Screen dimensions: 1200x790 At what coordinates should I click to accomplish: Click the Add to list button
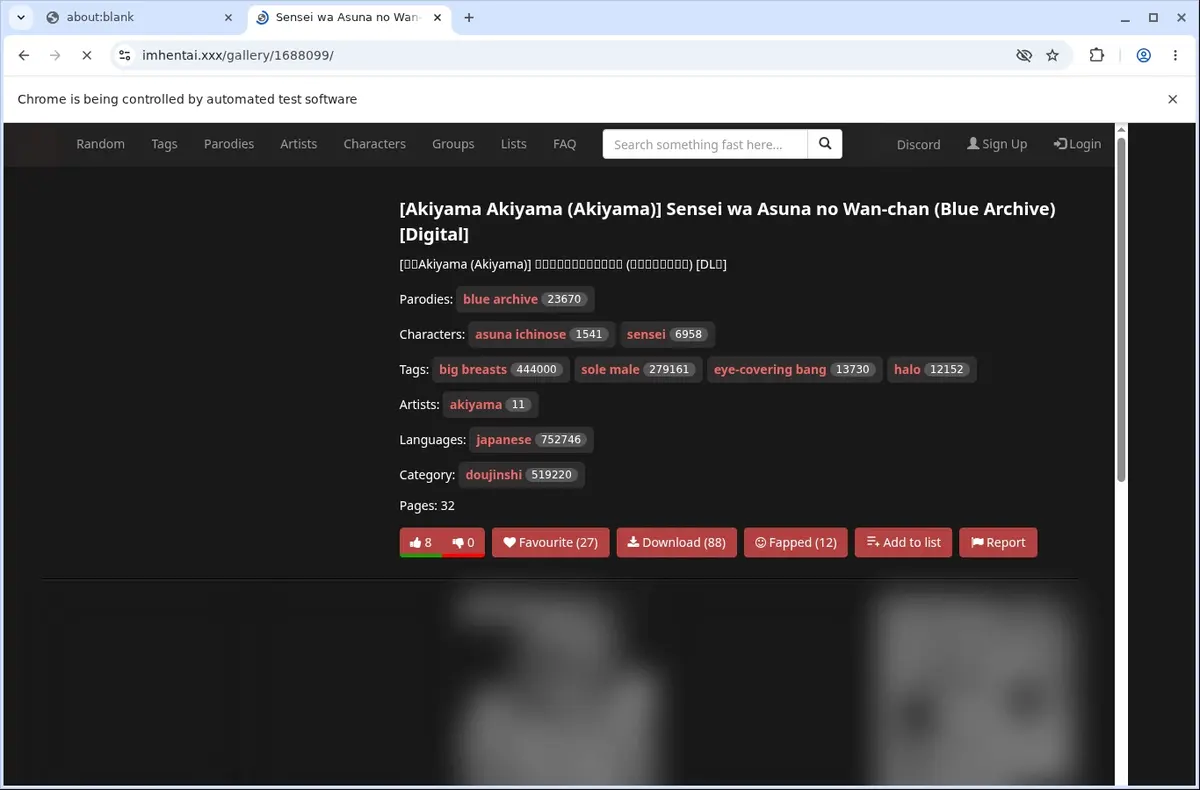pyautogui.click(x=903, y=542)
